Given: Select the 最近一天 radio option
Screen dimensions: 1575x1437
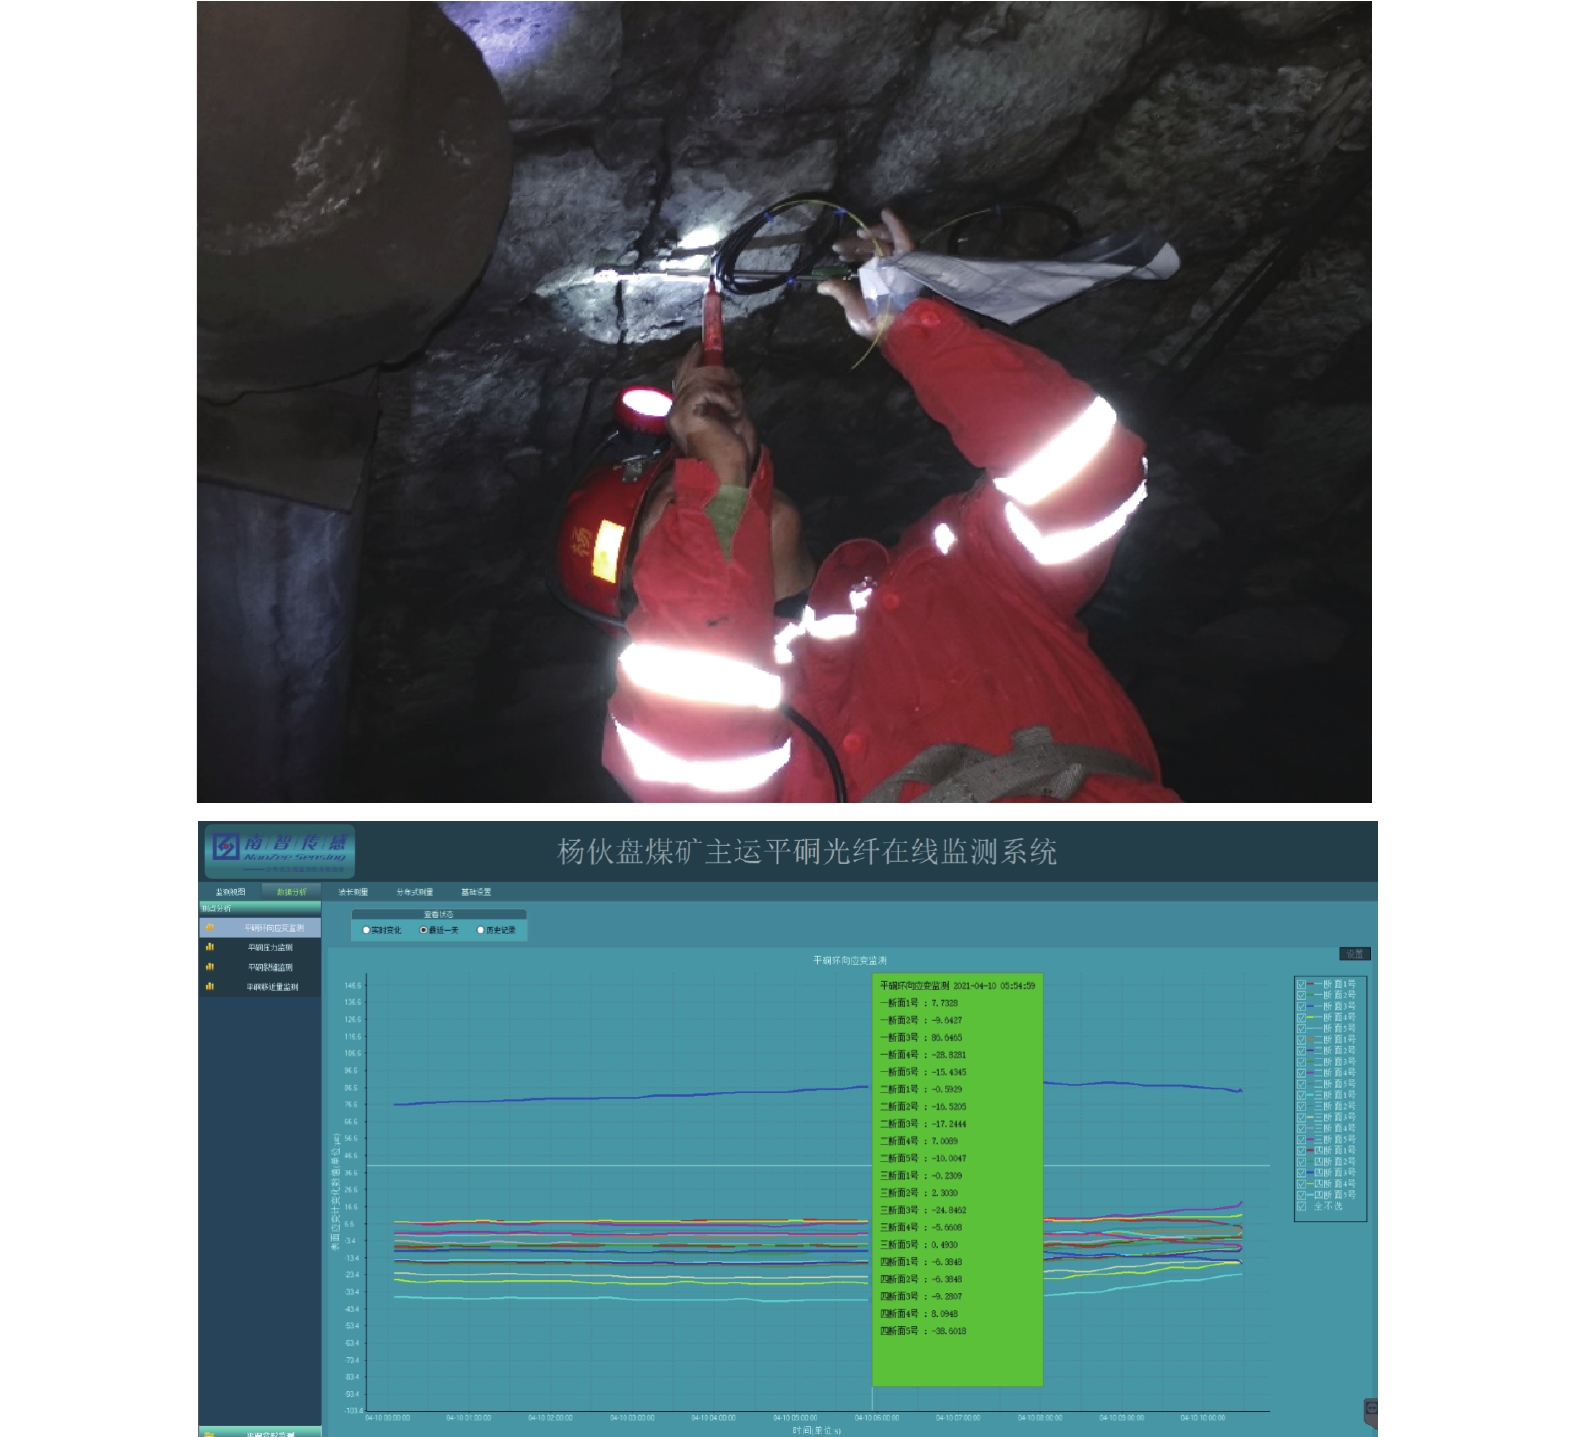Looking at the screenshot, I should click(423, 930).
